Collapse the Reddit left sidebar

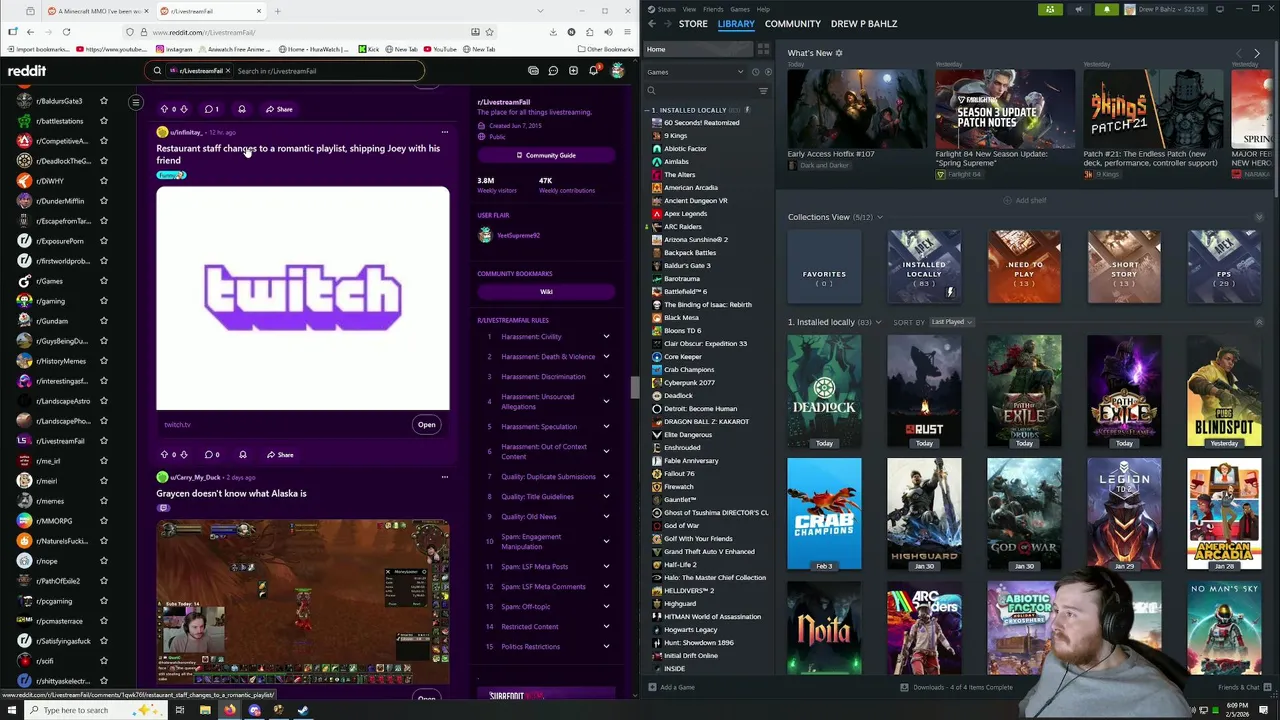pos(136,102)
